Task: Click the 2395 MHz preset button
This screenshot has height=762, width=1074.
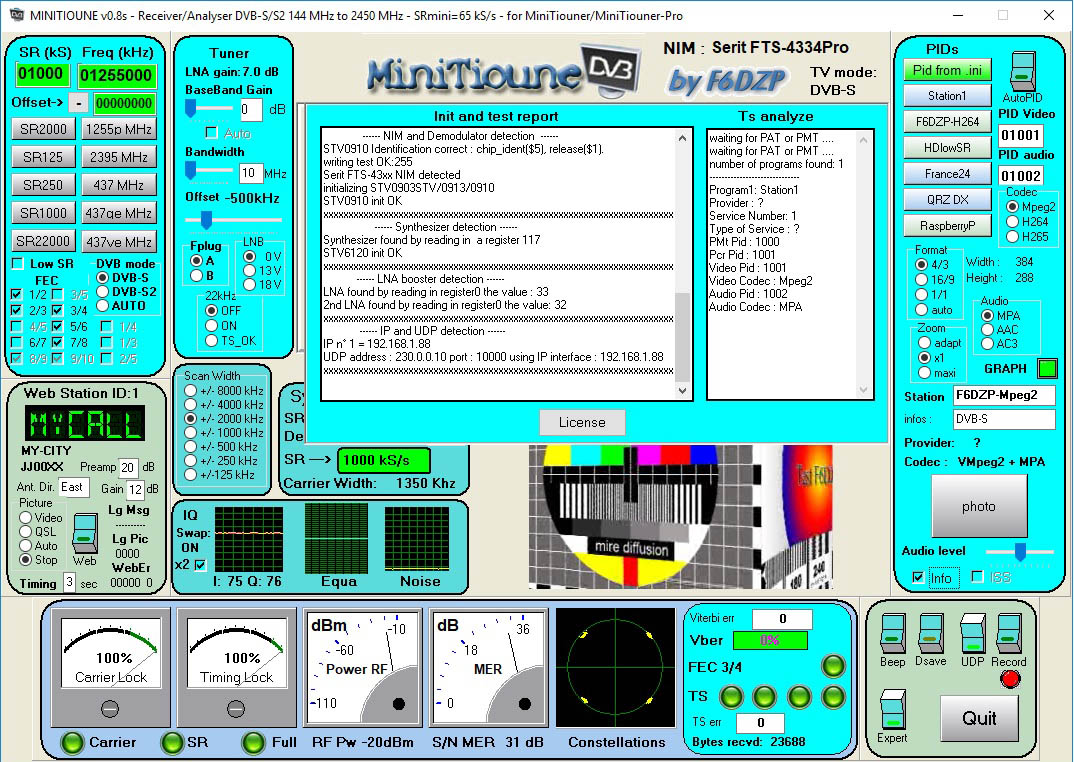Action: (x=118, y=157)
